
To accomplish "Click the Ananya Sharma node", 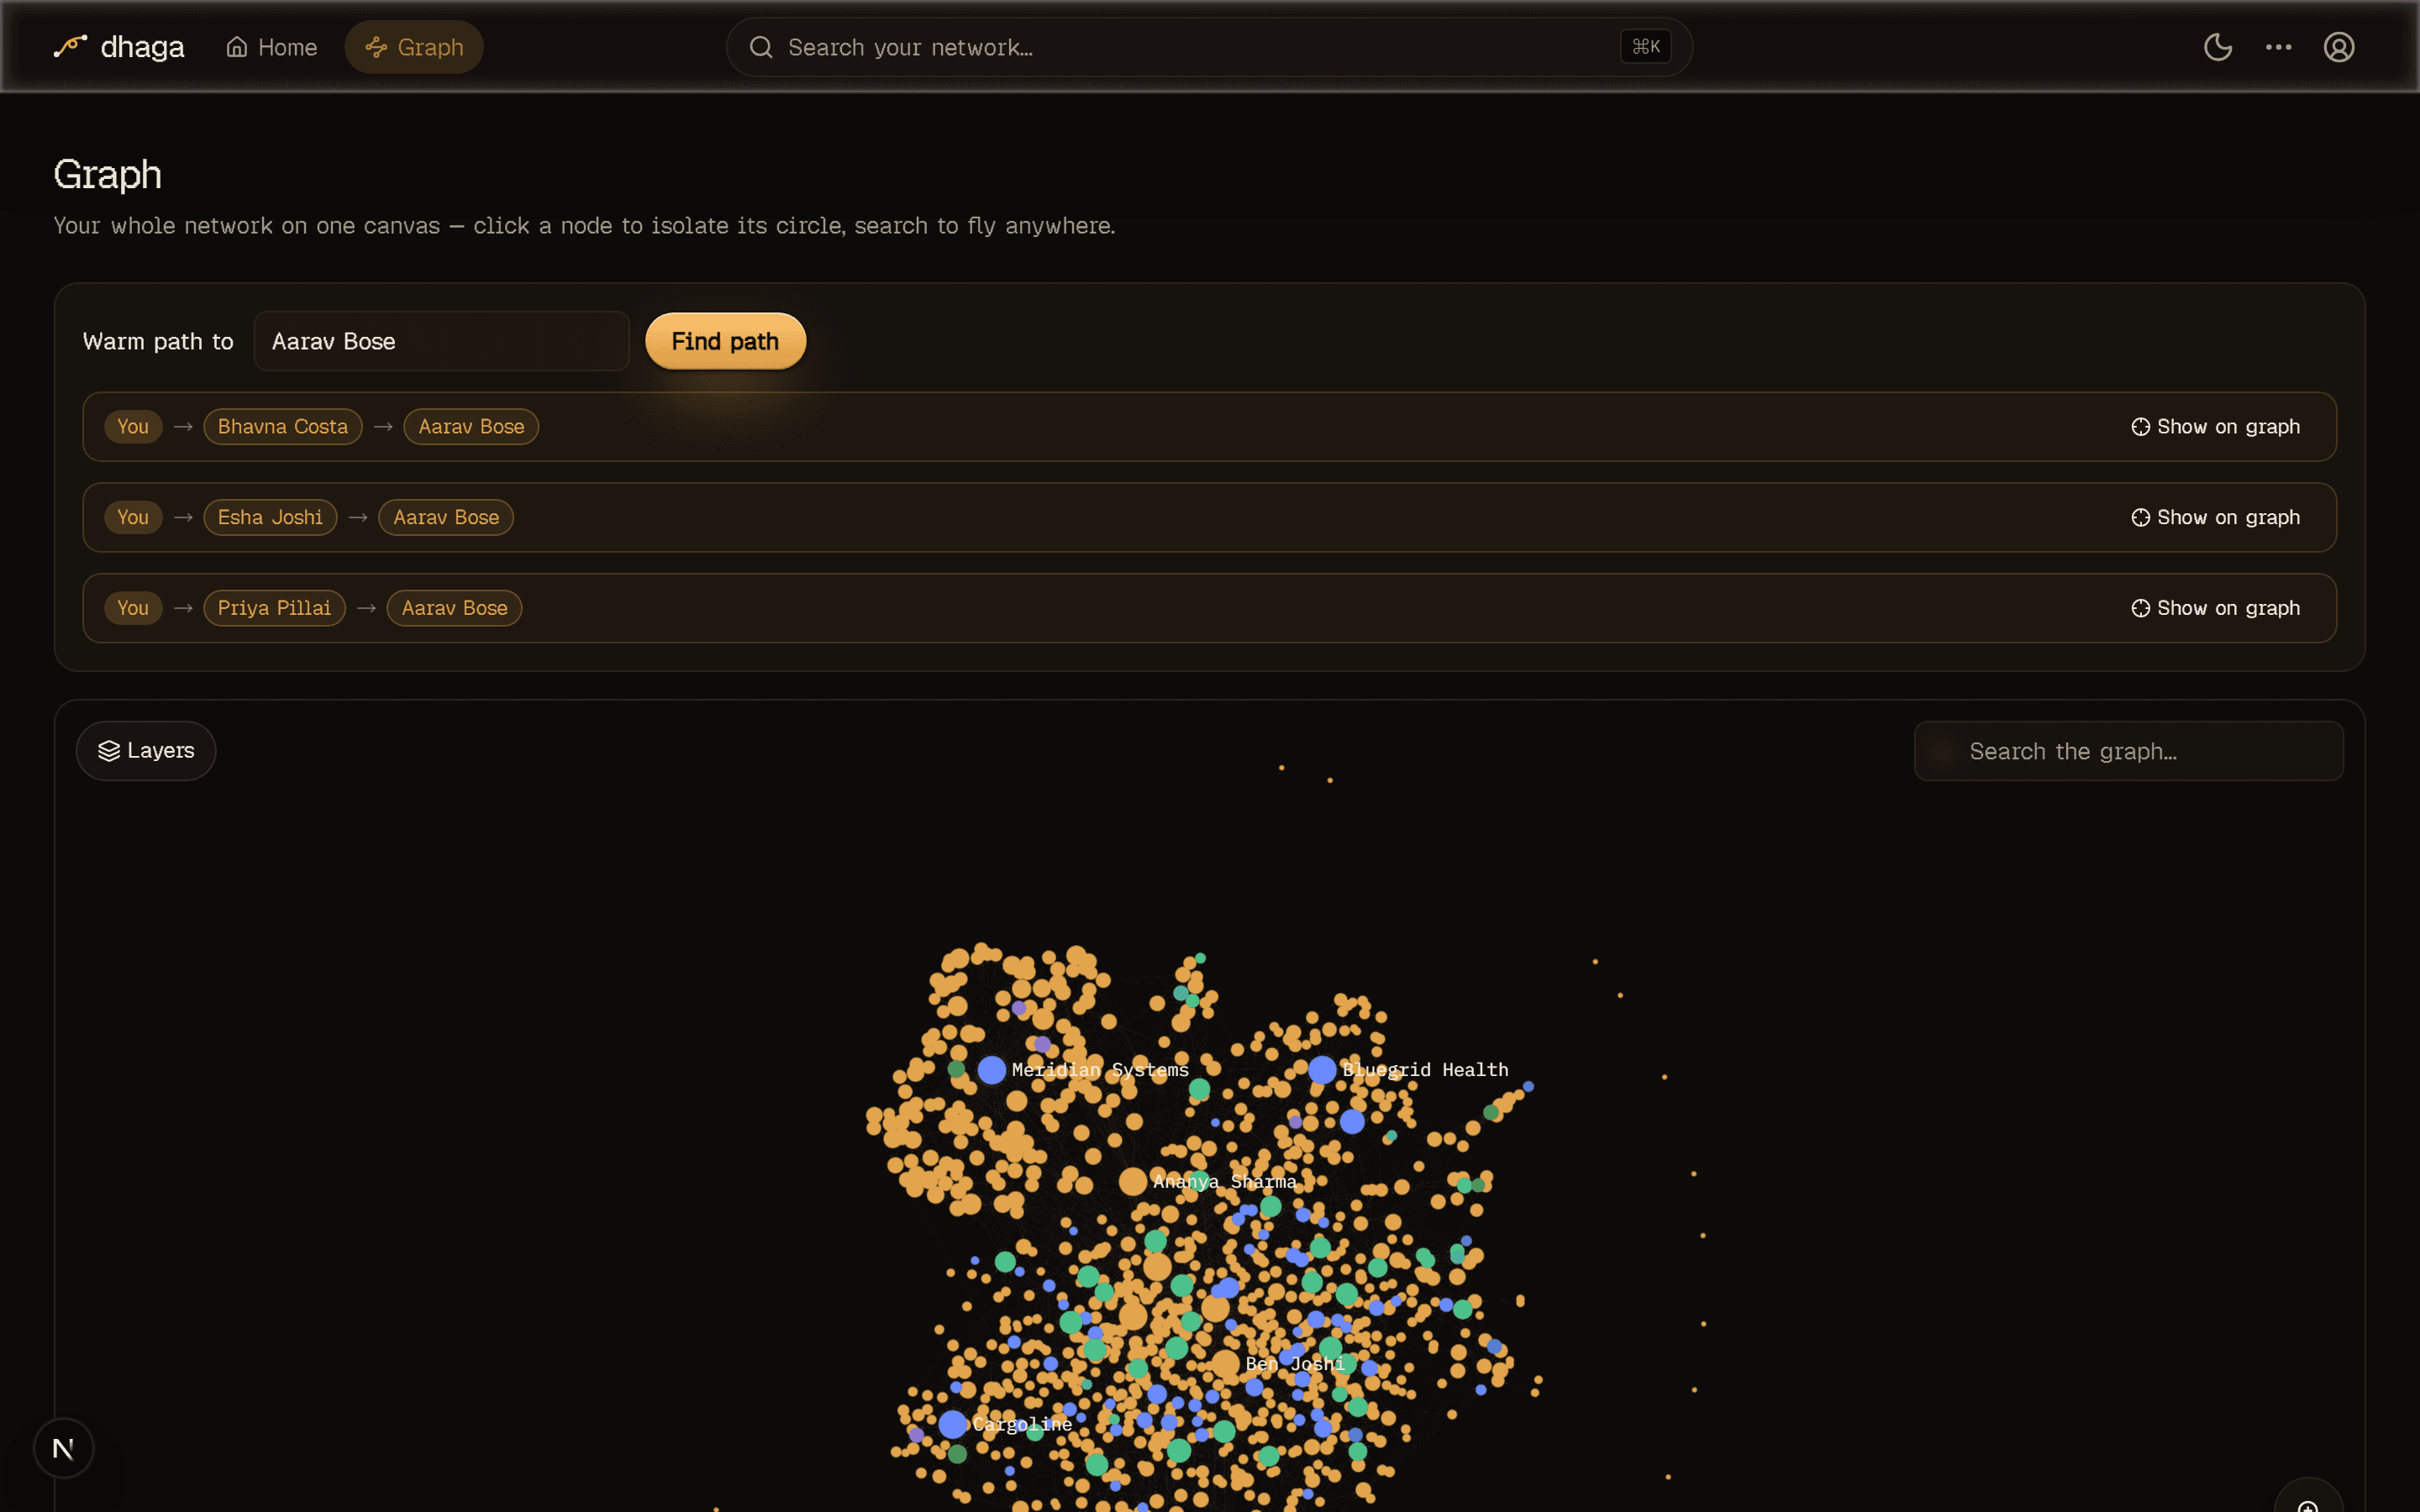I will (1132, 1182).
